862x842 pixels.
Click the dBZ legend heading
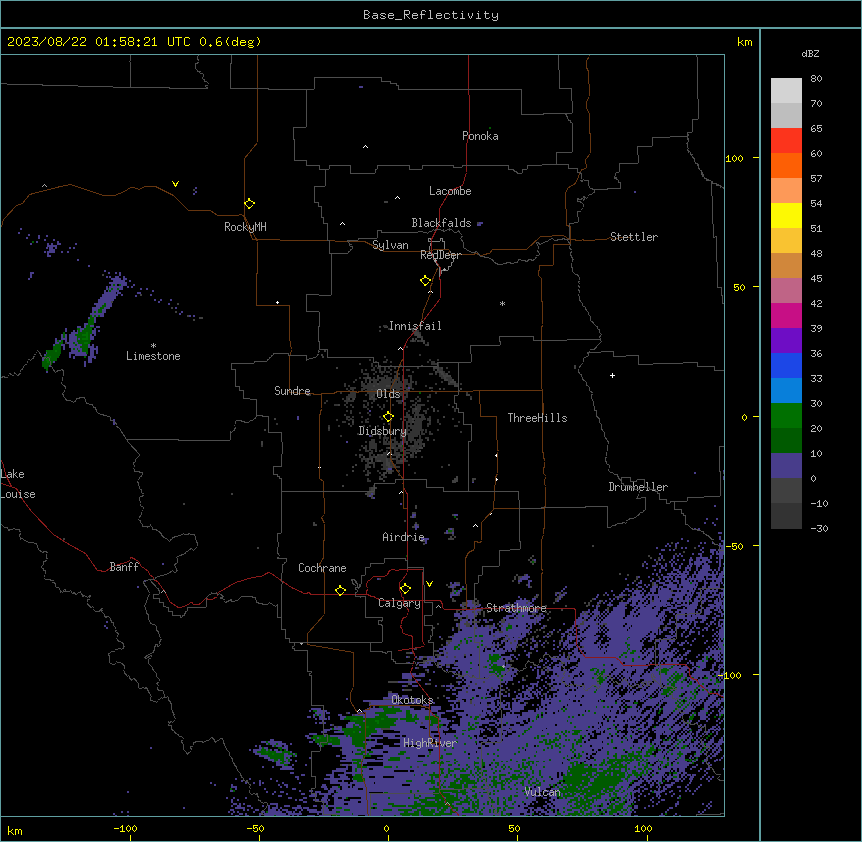pos(810,53)
